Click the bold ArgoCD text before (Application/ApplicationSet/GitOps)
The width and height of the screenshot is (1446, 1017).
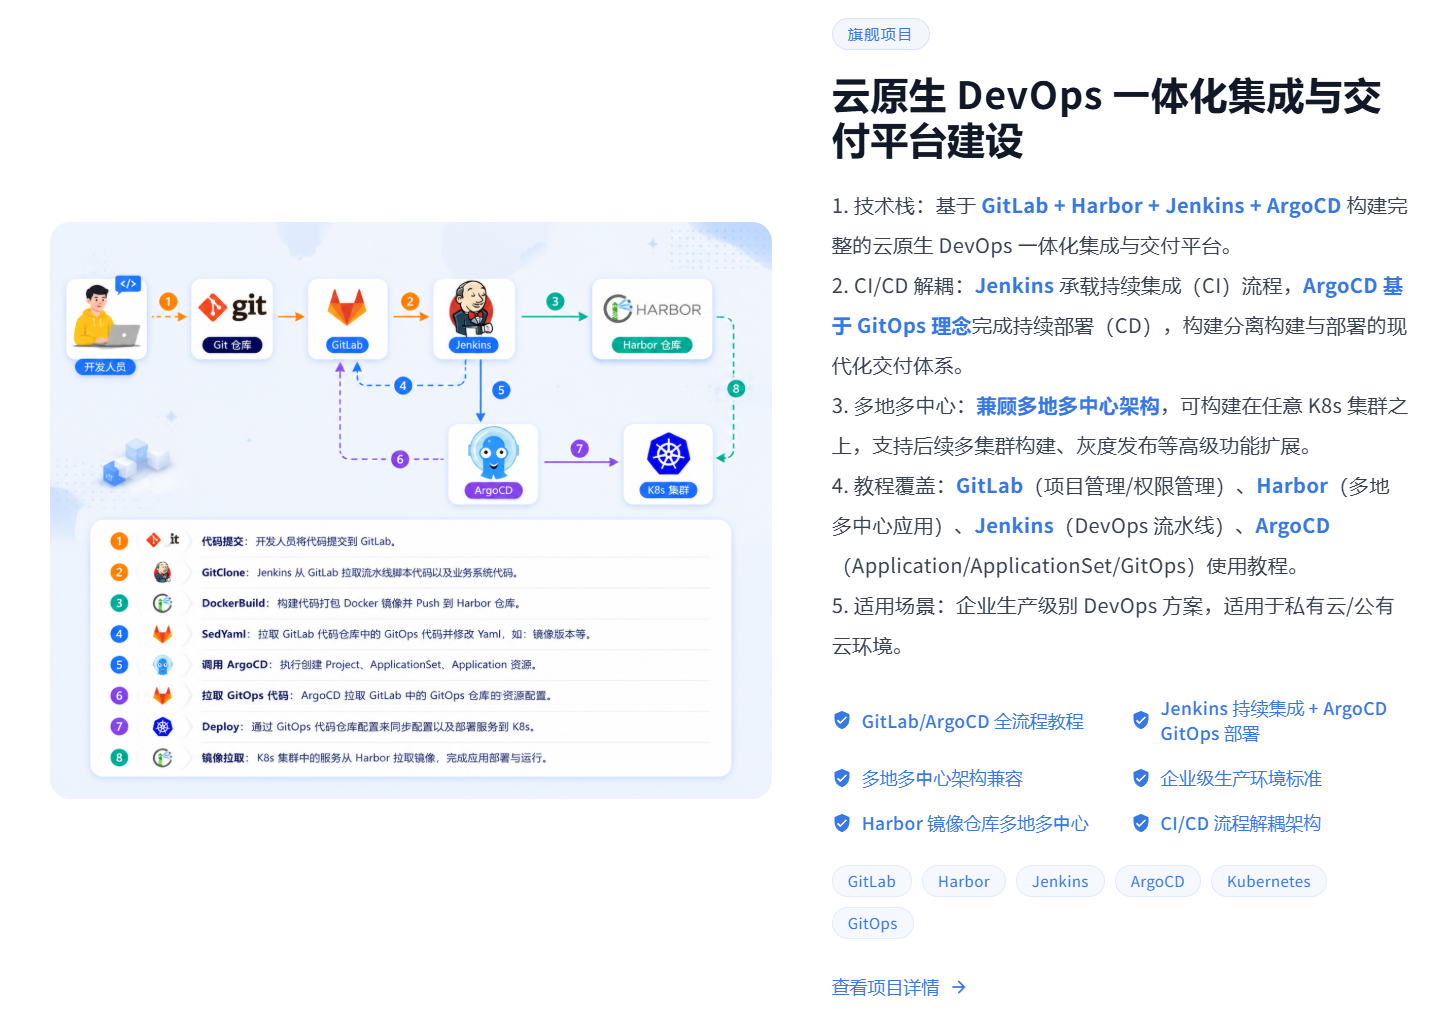(1292, 526)
